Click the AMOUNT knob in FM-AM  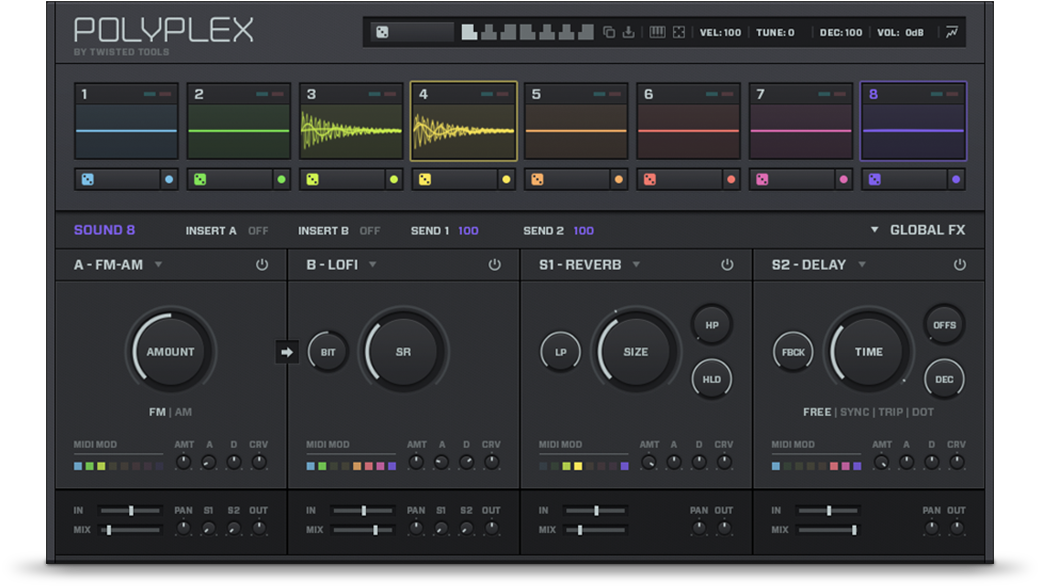point(170,351)
